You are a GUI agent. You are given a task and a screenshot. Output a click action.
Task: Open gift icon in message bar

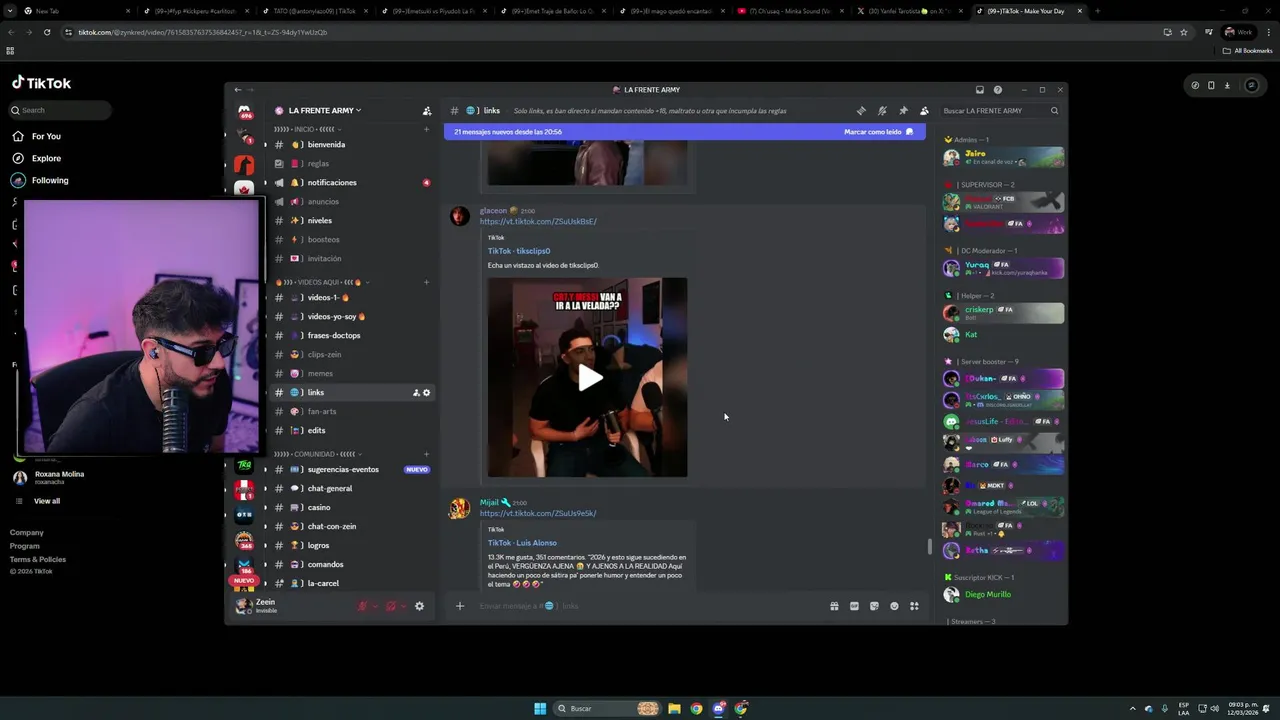pos(834,606)
